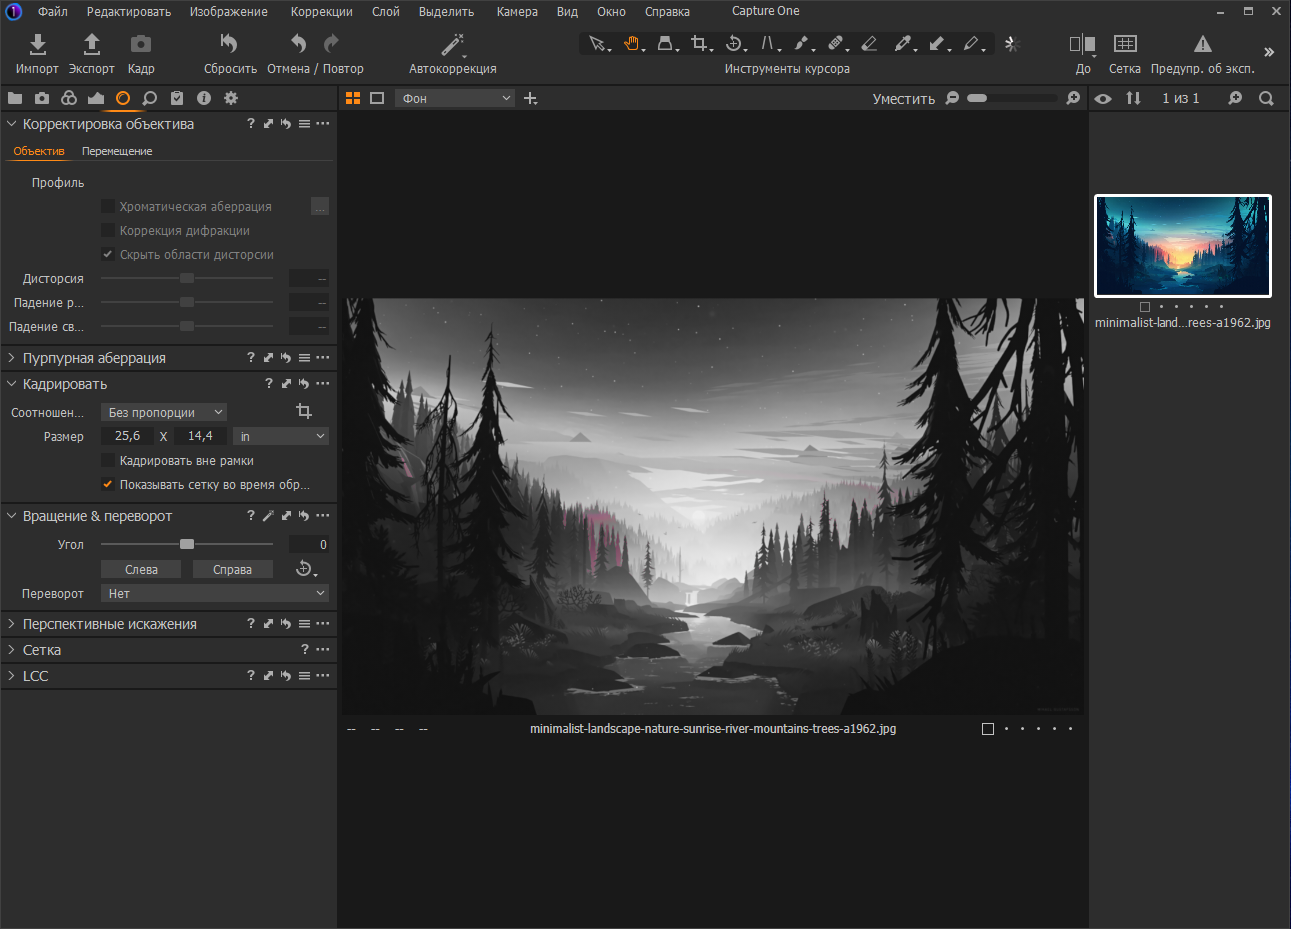This screenshot has height=929, width=1291.
Task: Toggle Хроматическая аберрация checkbox
Action: coord(108,206)
